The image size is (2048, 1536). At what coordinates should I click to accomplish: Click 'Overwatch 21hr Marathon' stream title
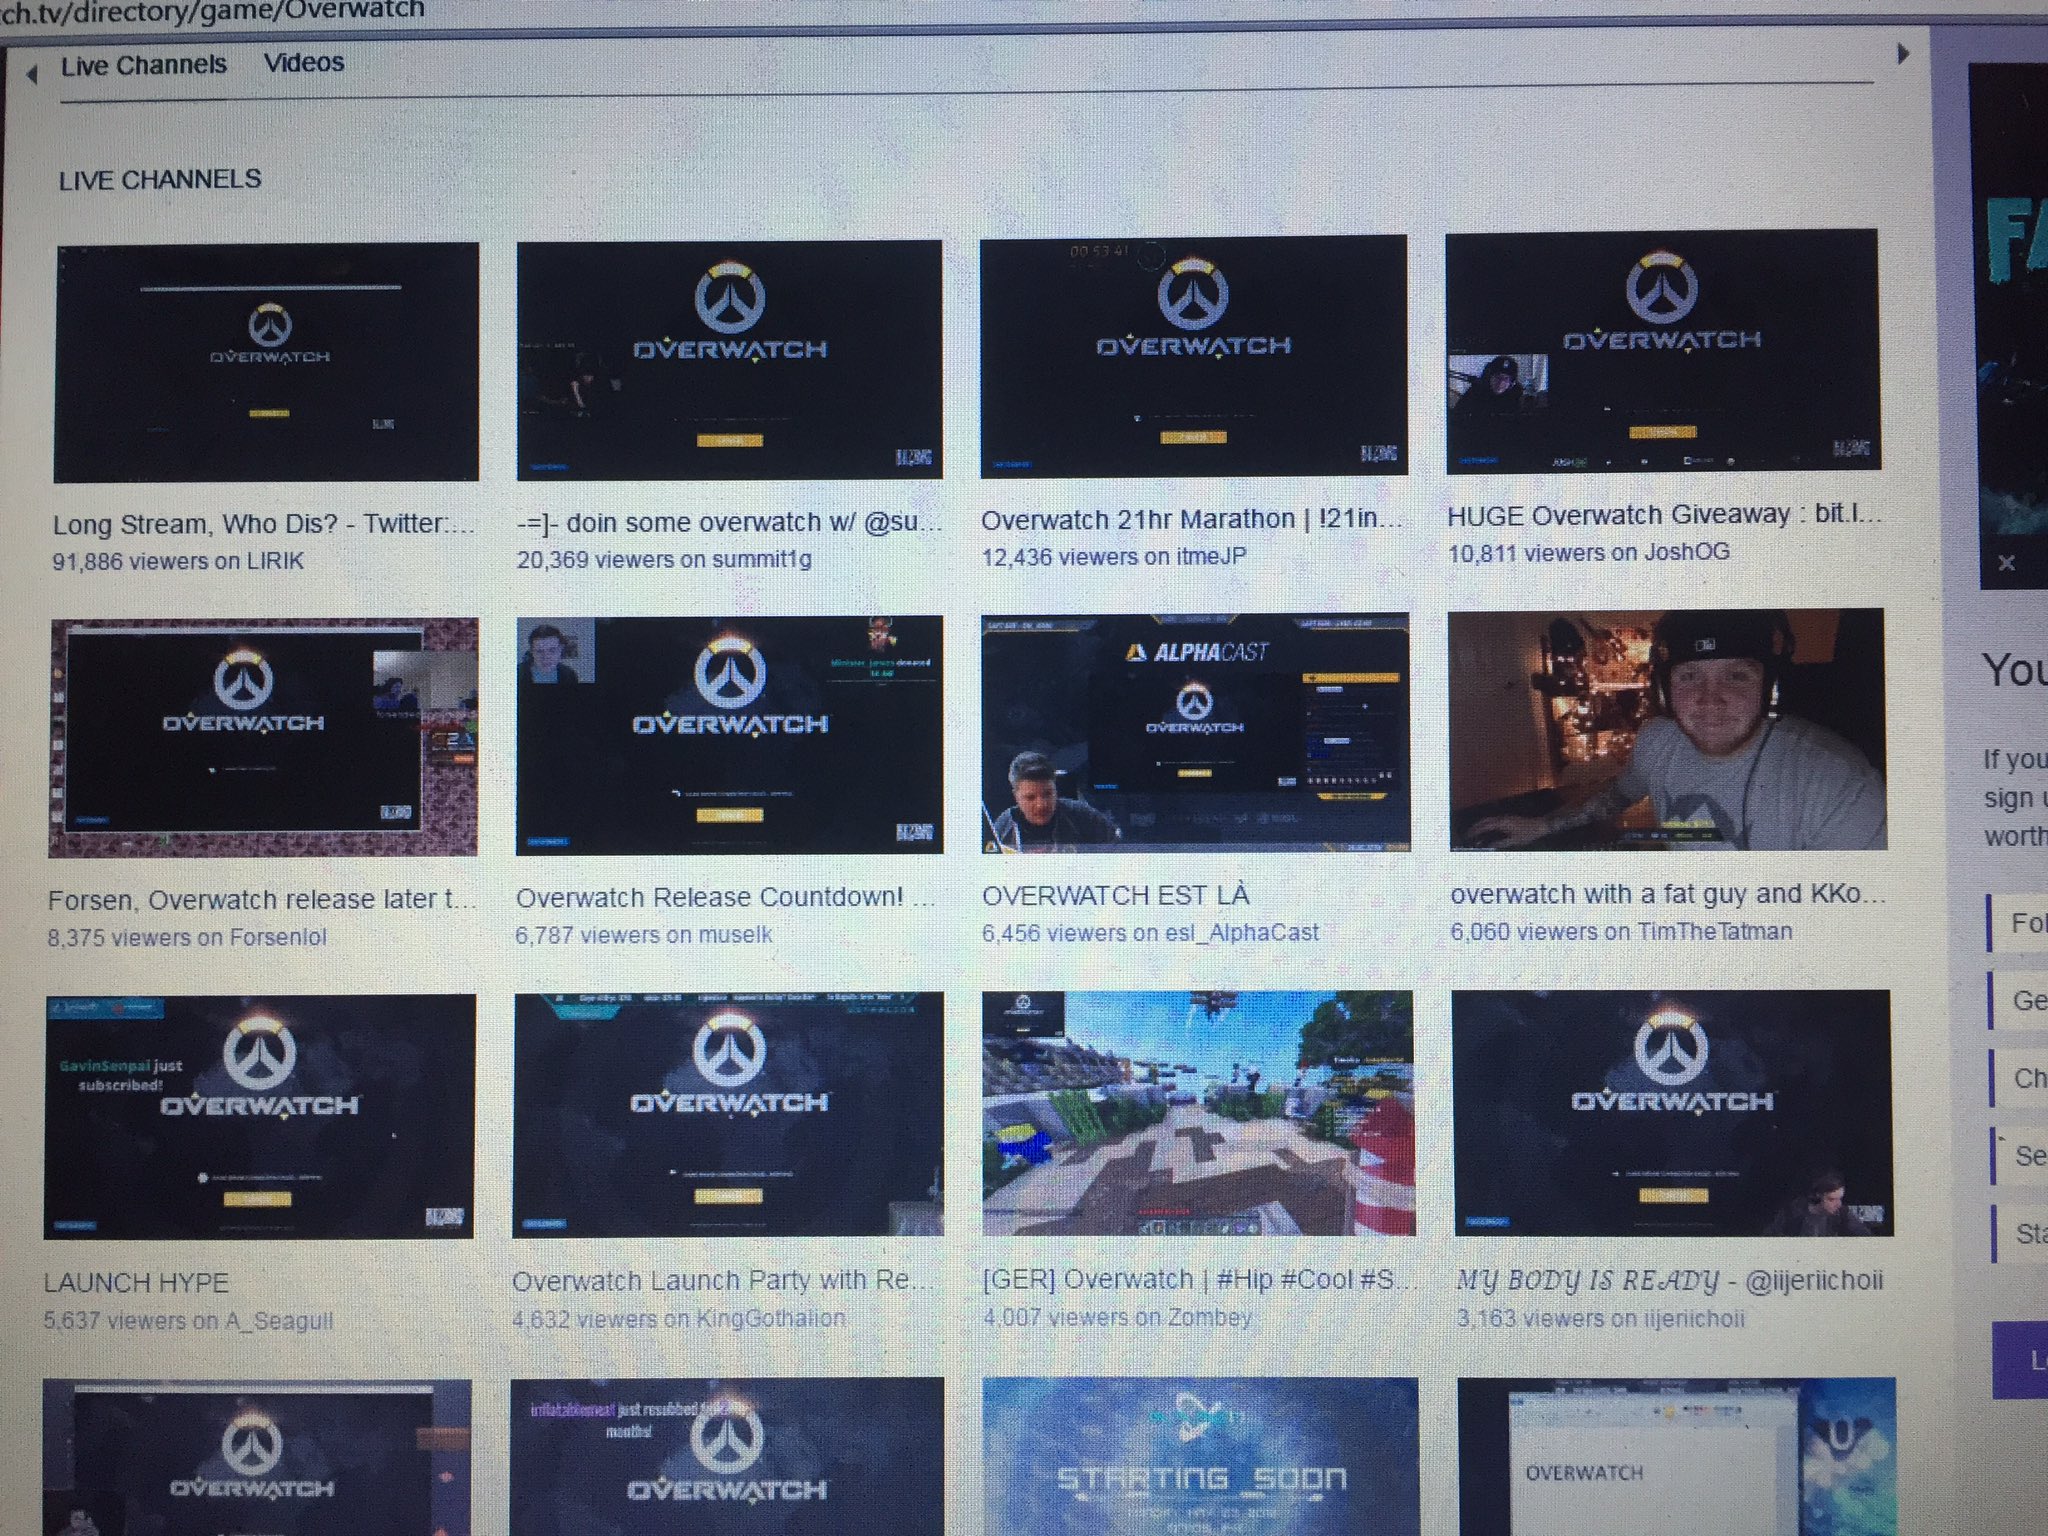pos(1192,519)
